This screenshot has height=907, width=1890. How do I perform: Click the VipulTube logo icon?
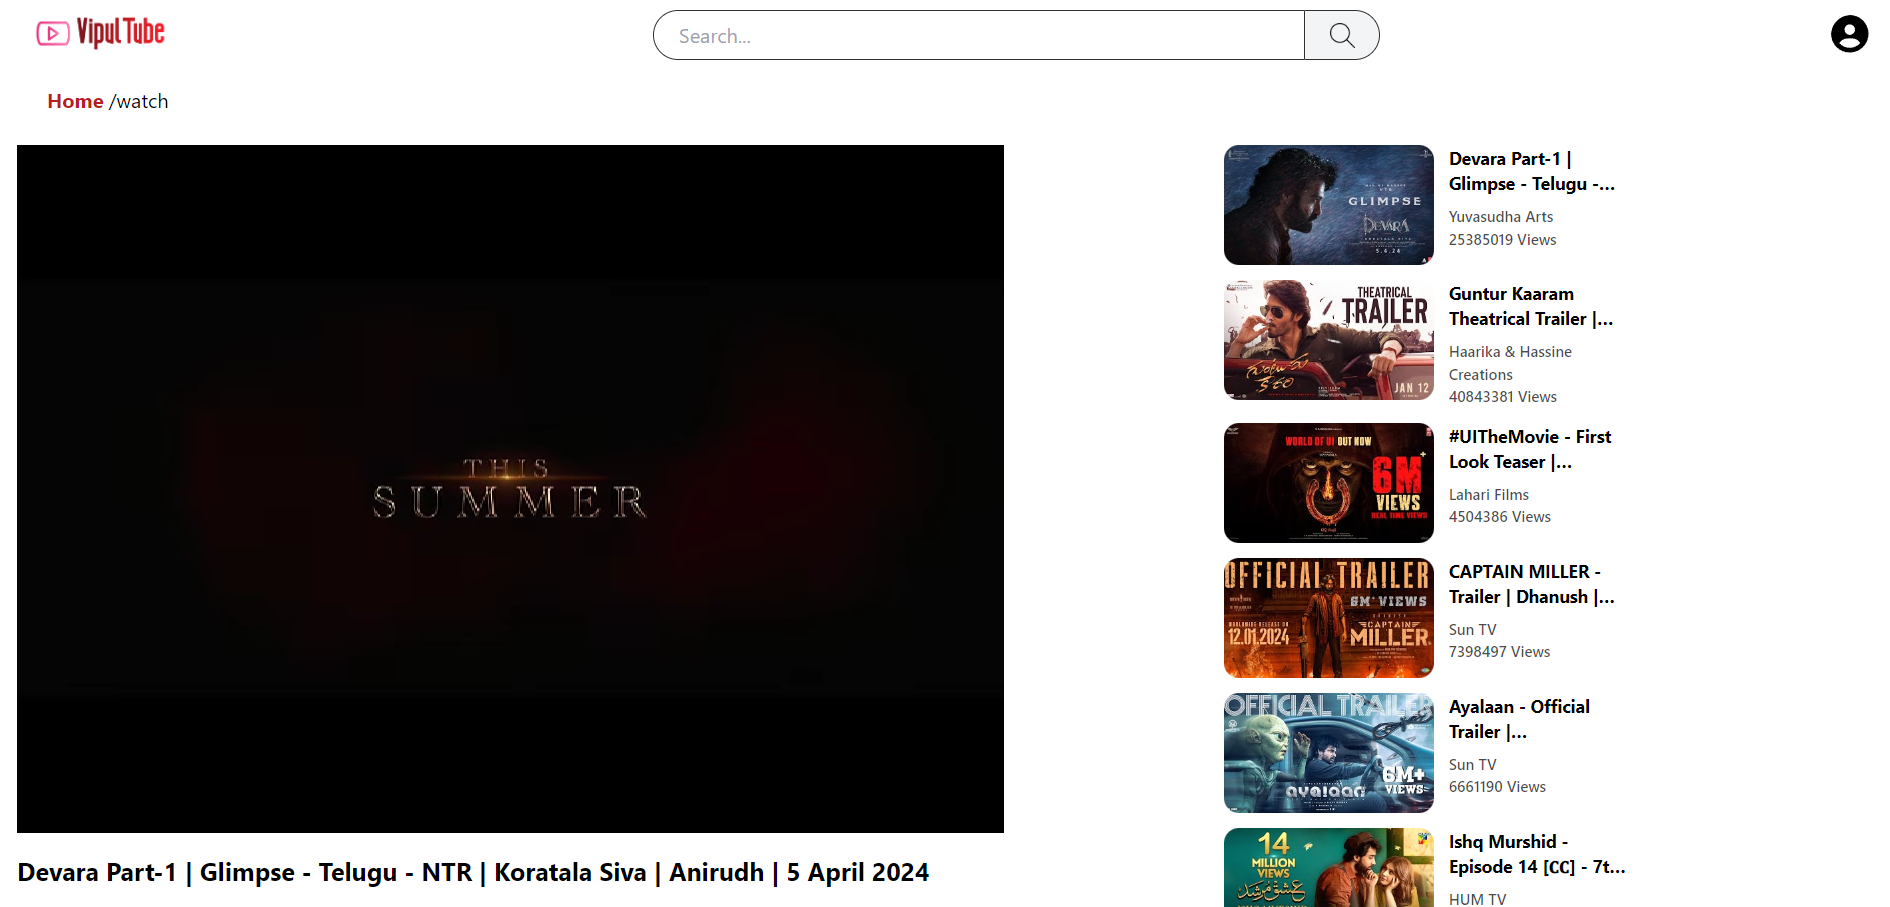(53, 34)
